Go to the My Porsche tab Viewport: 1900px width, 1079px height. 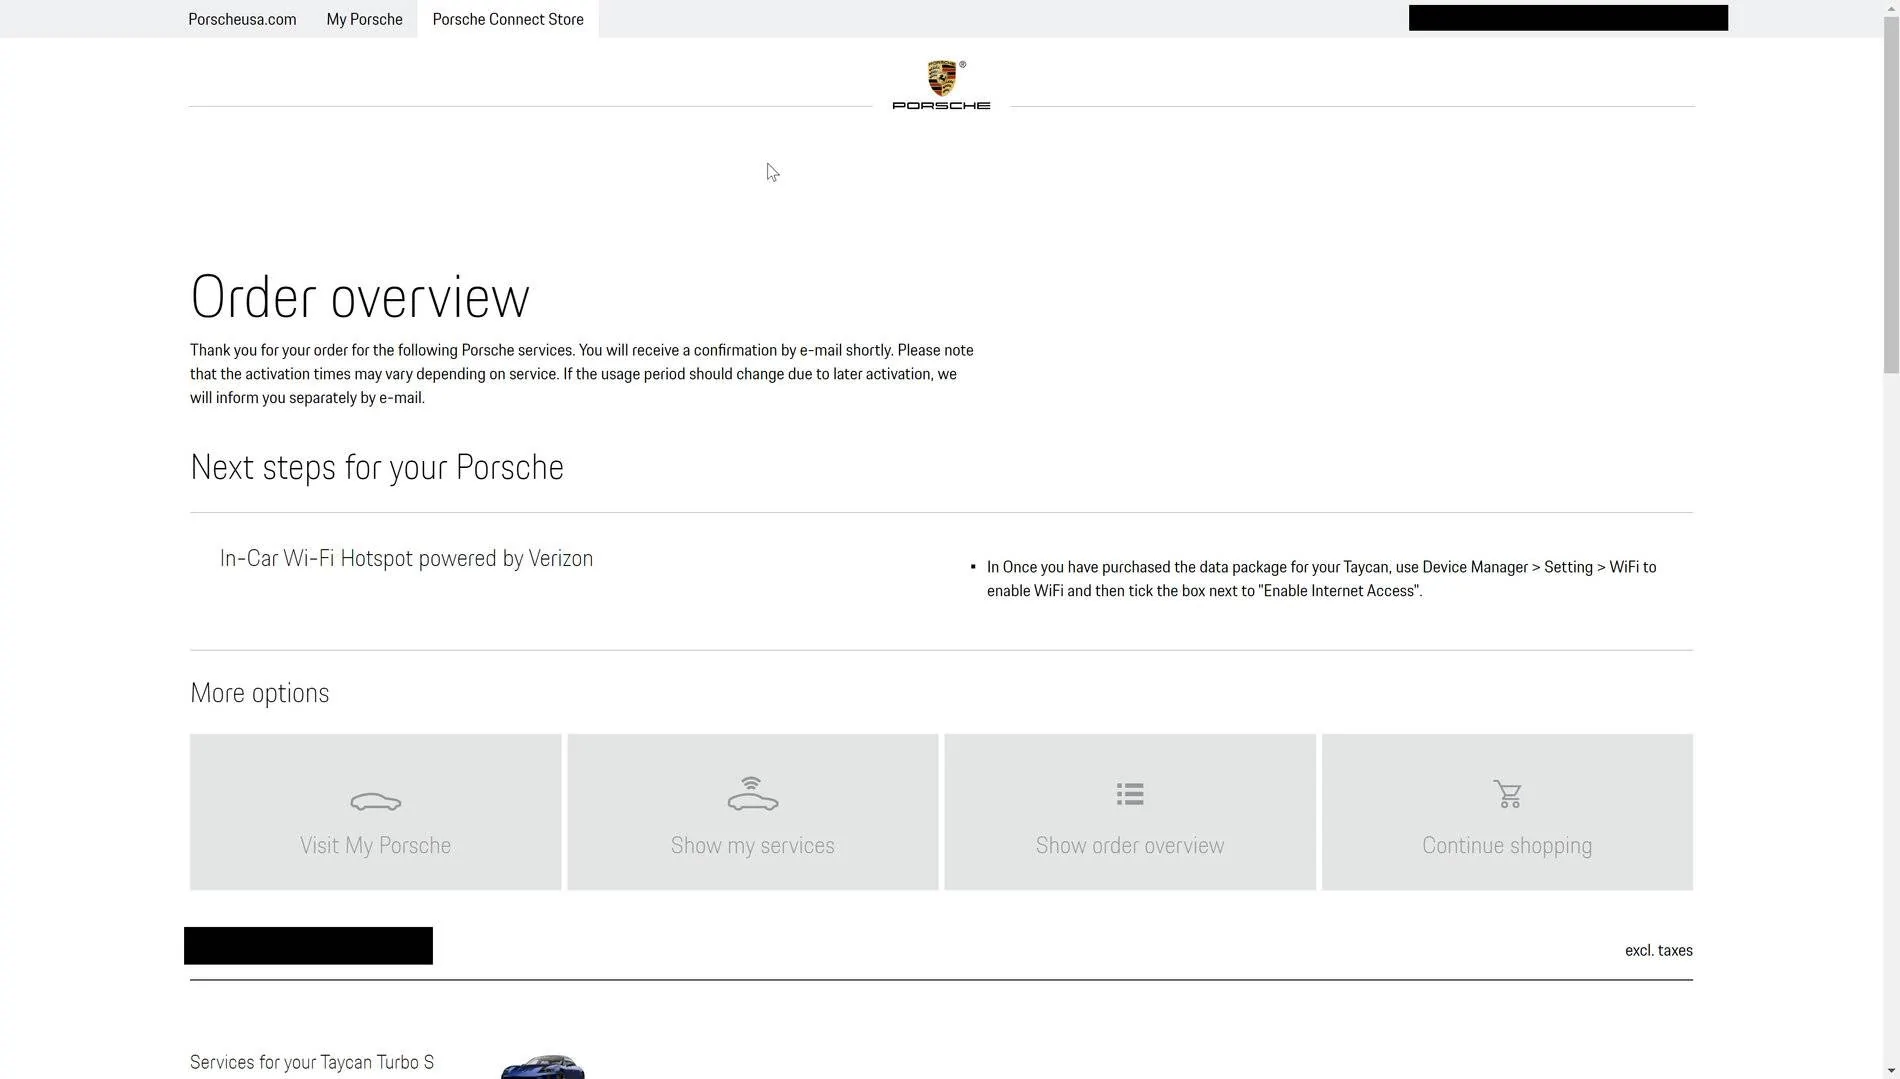pyautogui.click(x=364, y=19)
